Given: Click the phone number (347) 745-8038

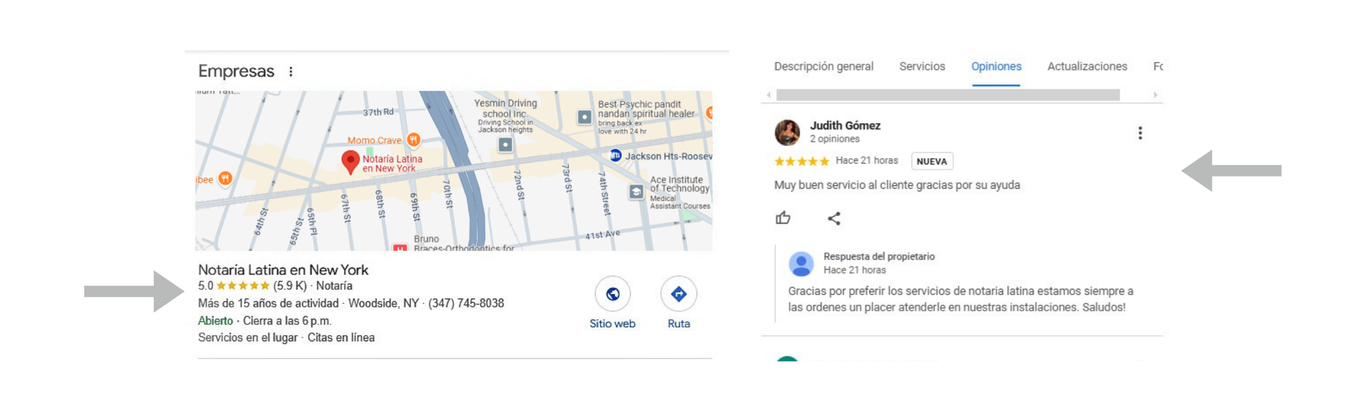Looking at the screenshot, I should (466, 303).
